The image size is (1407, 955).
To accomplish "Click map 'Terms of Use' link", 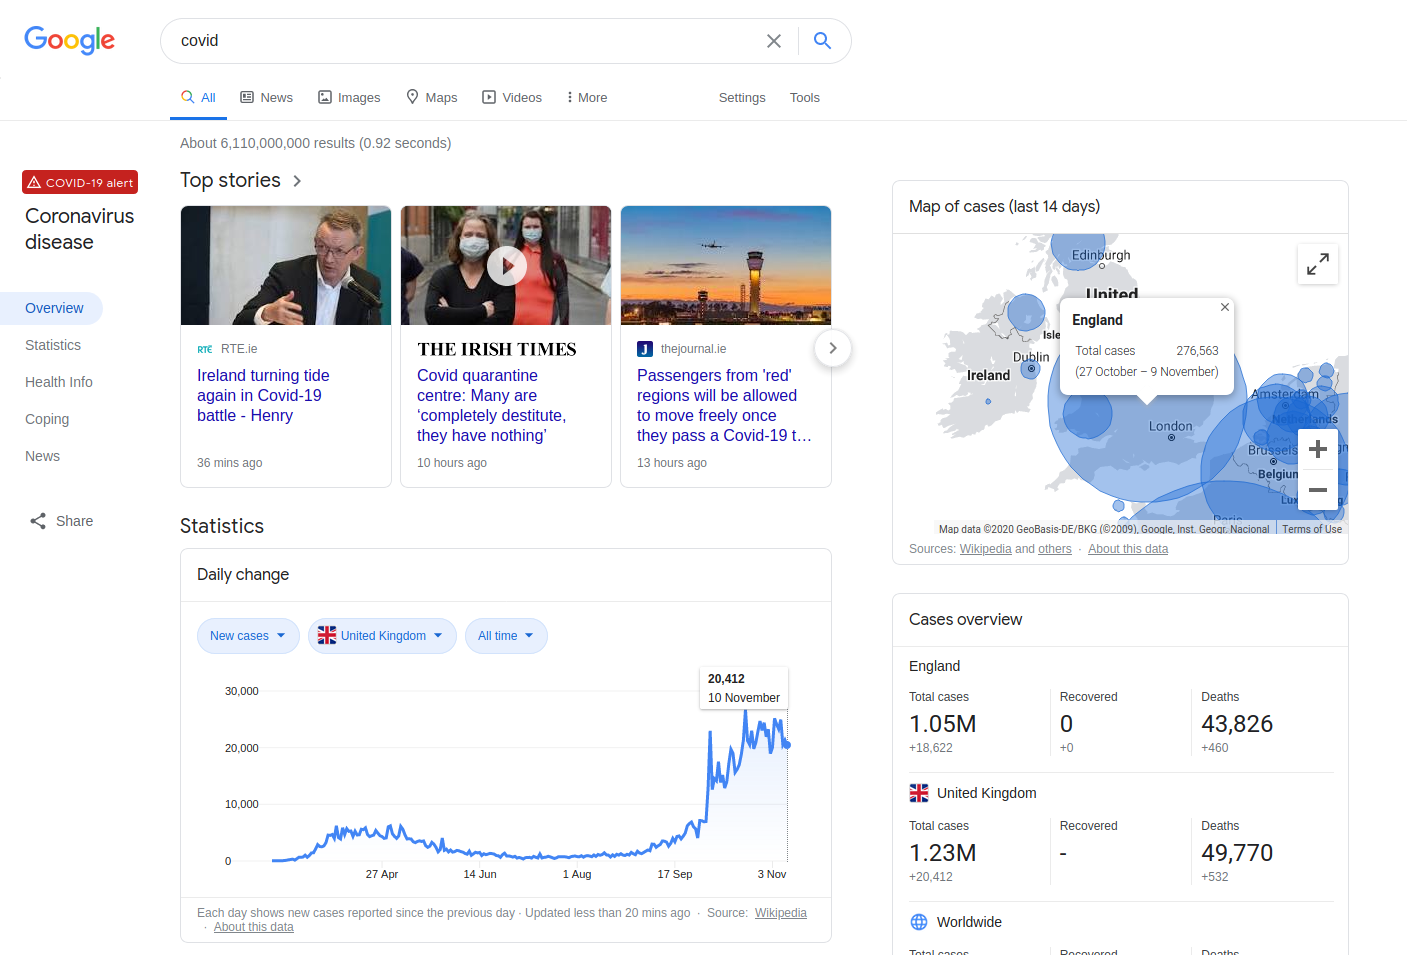I will coord(1312,529).
